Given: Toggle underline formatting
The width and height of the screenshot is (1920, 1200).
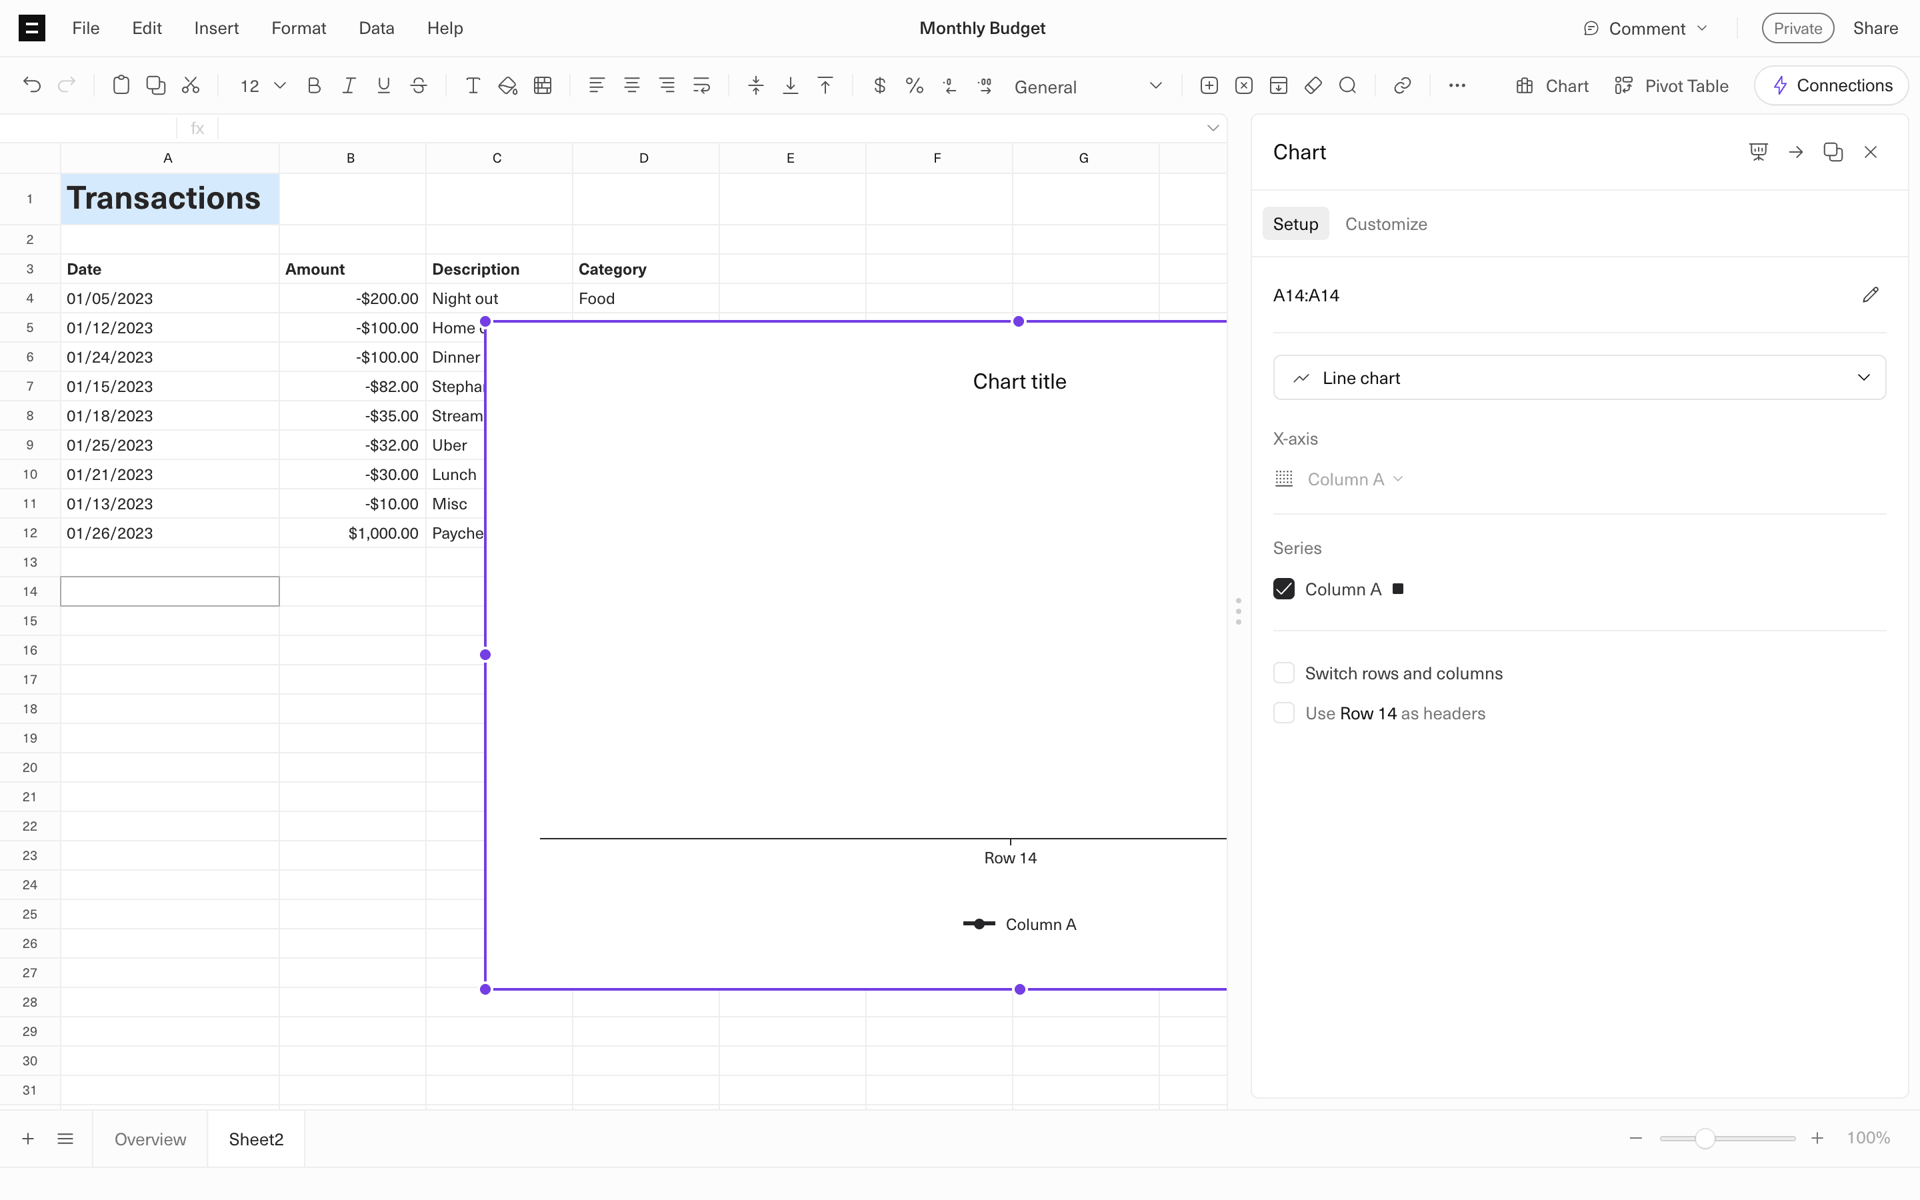Looking at the screenshot, I should 384,86.
